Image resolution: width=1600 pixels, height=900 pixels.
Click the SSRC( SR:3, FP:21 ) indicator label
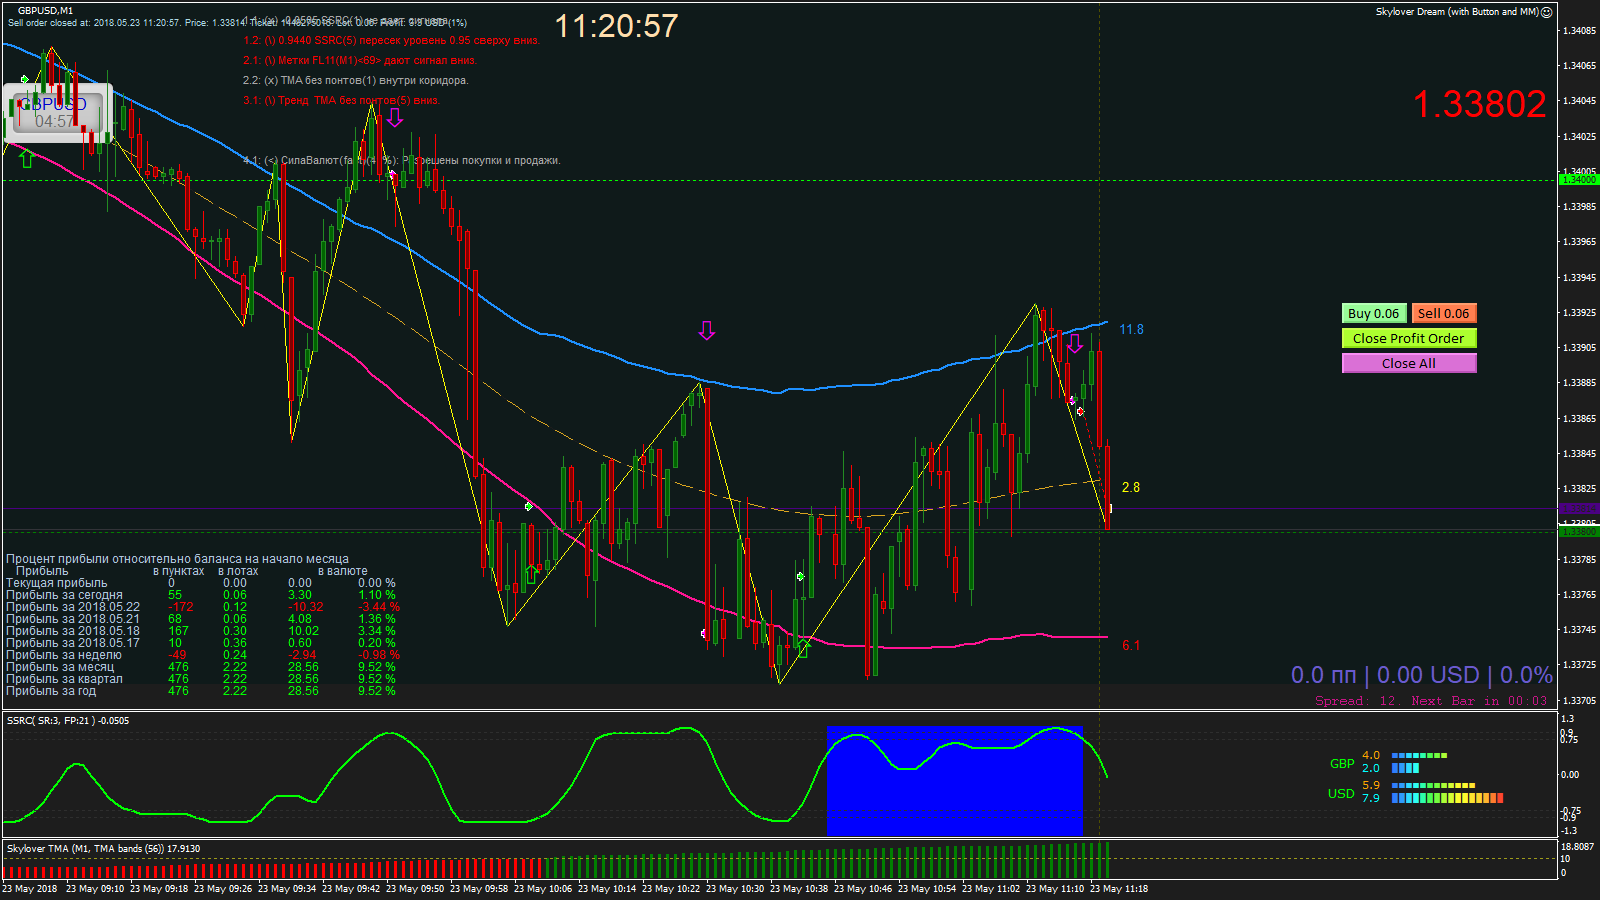tap(68, 720)
